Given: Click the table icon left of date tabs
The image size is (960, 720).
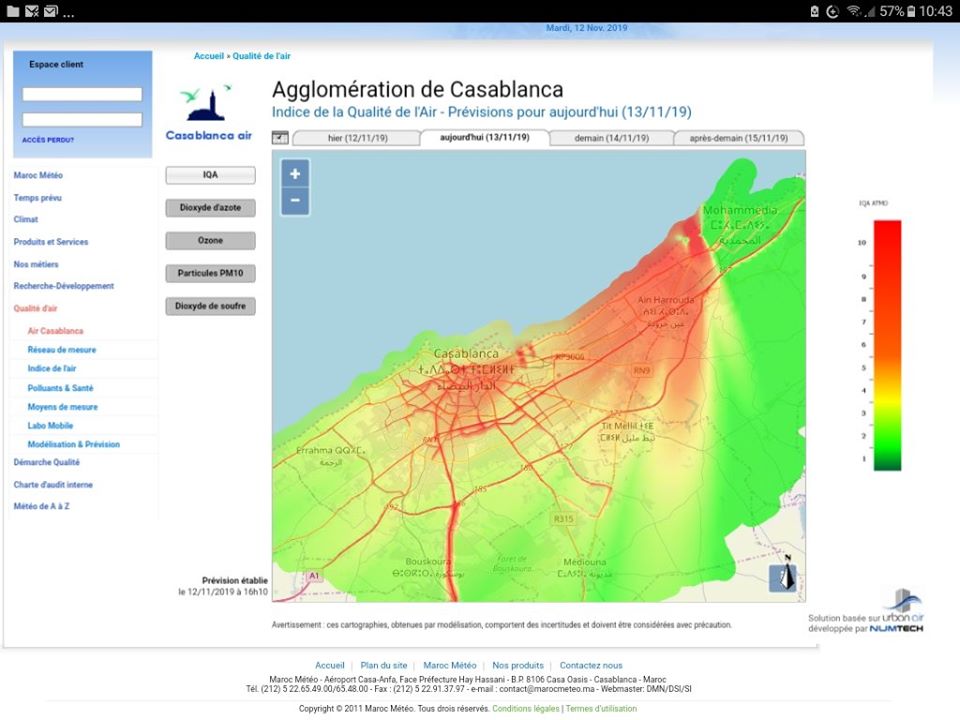Looking at the screenshot, I should [x=280, y=138].
